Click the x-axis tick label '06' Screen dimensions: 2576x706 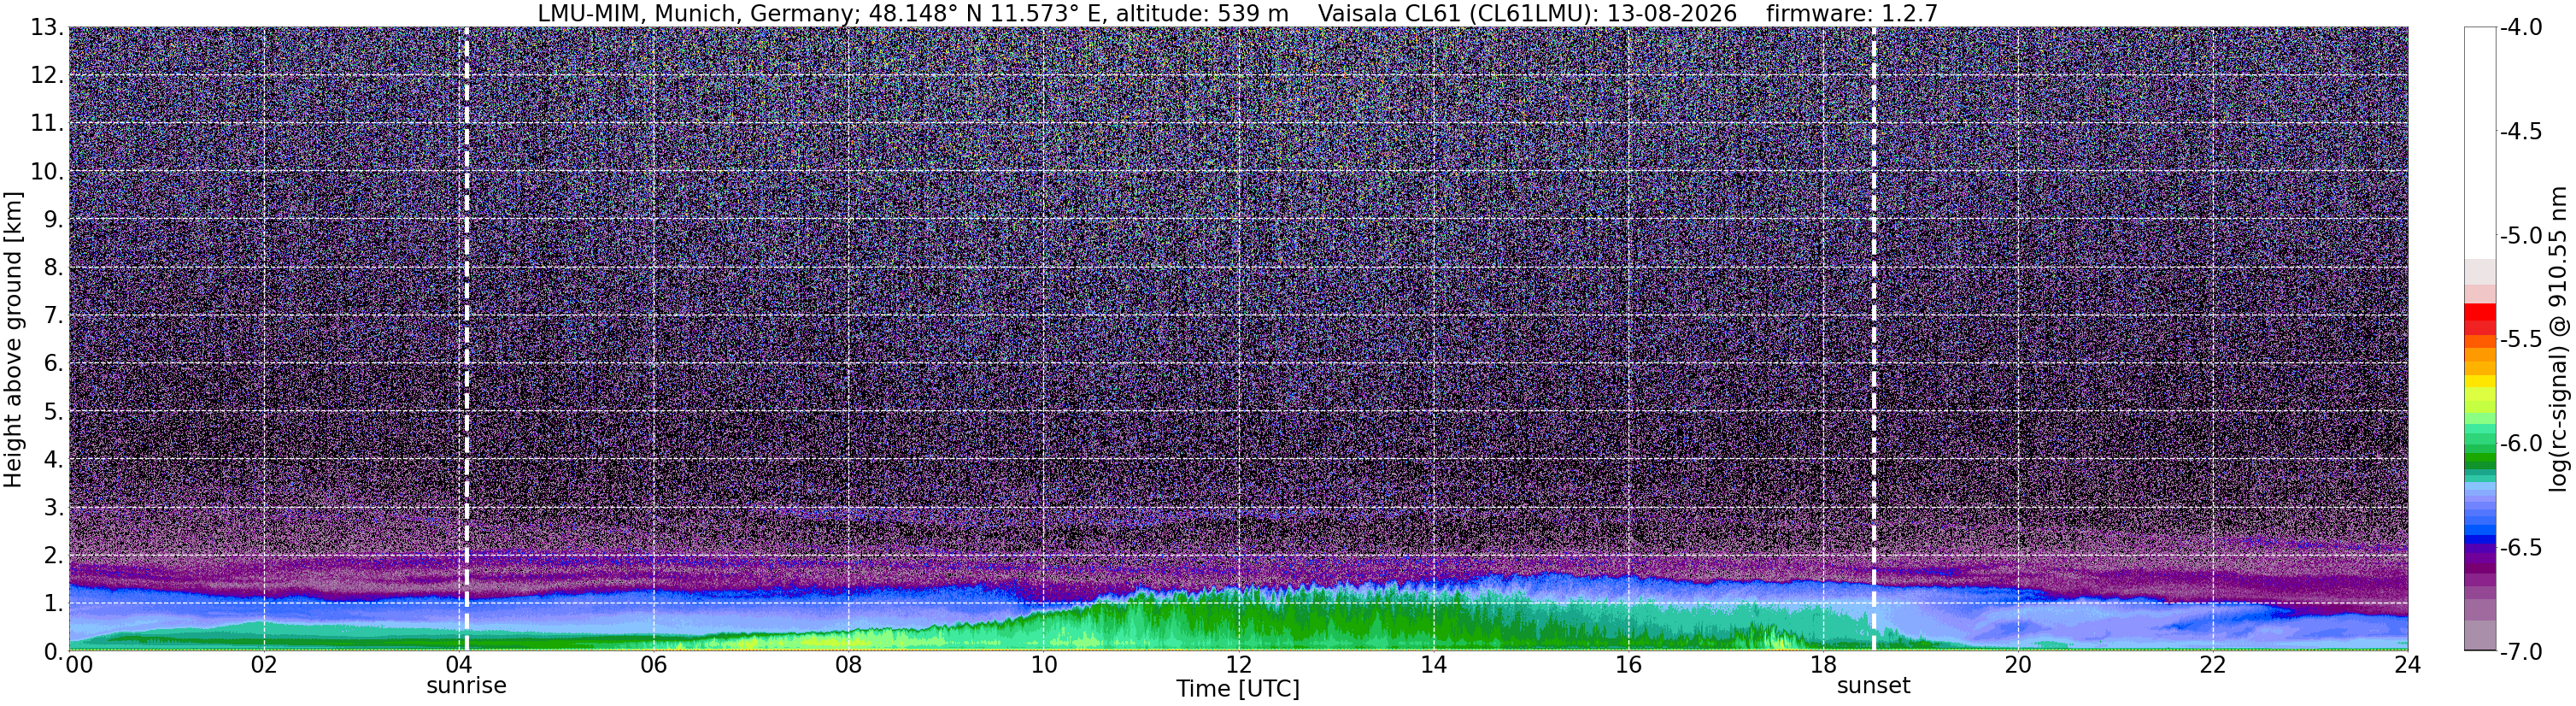[x=653, y=665]
